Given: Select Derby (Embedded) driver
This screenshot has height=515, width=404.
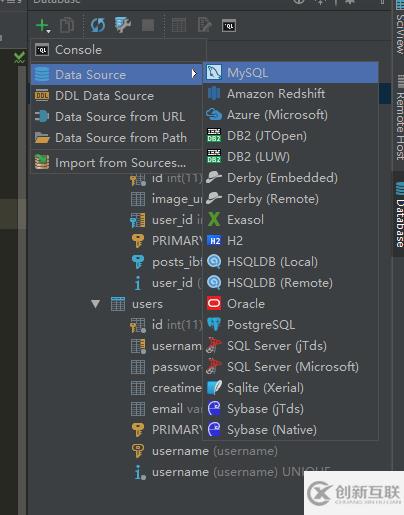Looking at the screenshot, I should tap(291, 178).
